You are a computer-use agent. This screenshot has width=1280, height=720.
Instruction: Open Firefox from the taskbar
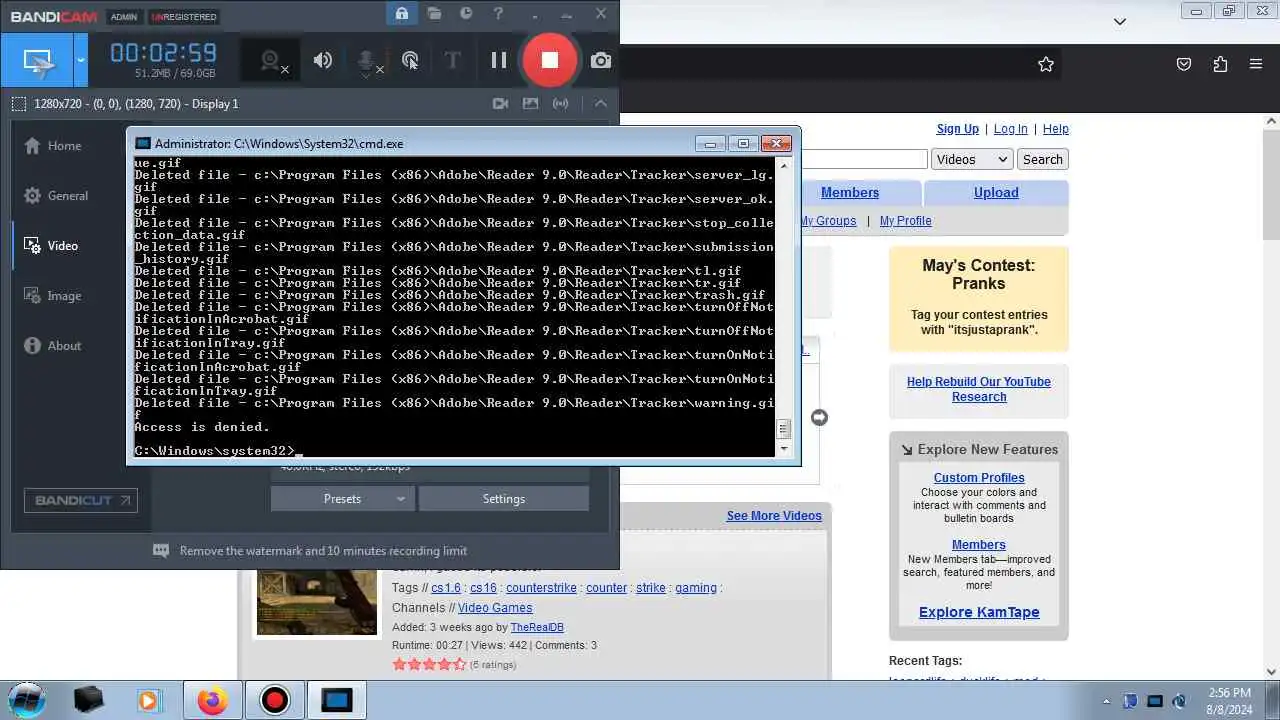coord(212,700)
